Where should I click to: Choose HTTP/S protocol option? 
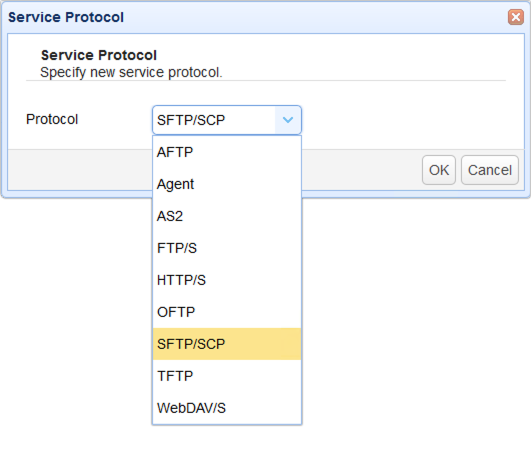[x=227, y=280]
